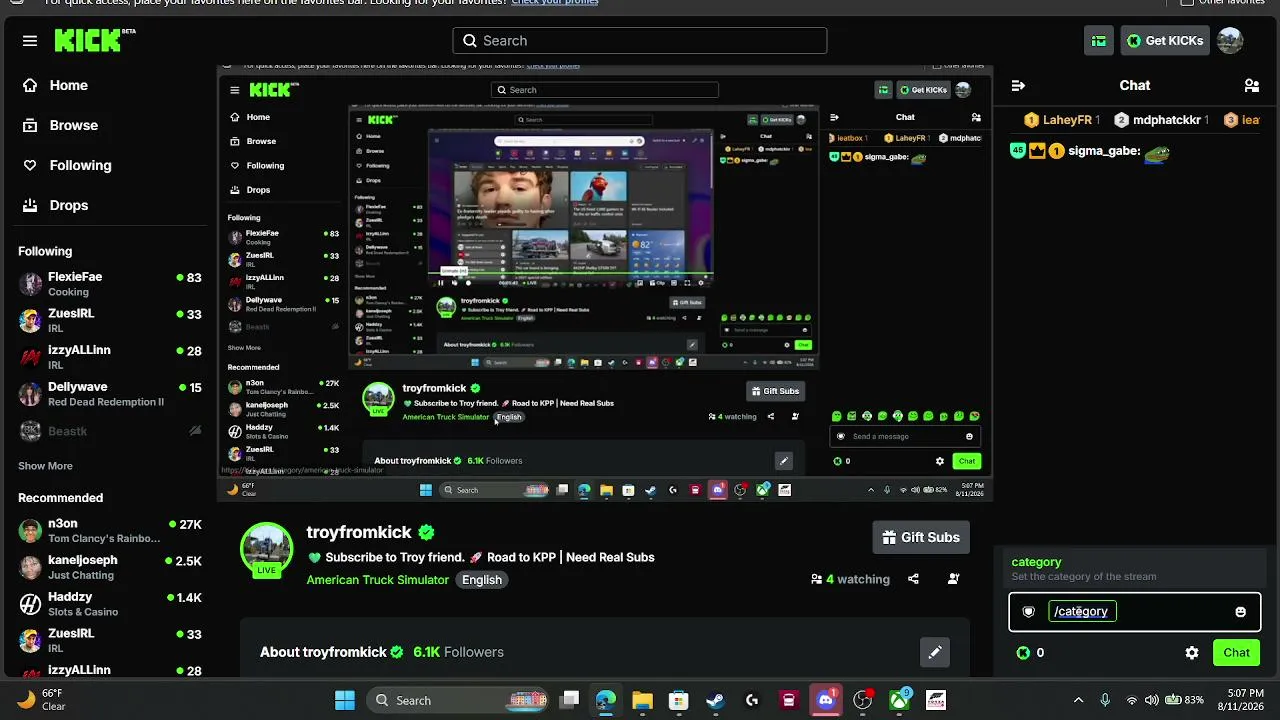Open offline channel Beastk in Following
Screen dimensions: 1280x720
[110, 431]
